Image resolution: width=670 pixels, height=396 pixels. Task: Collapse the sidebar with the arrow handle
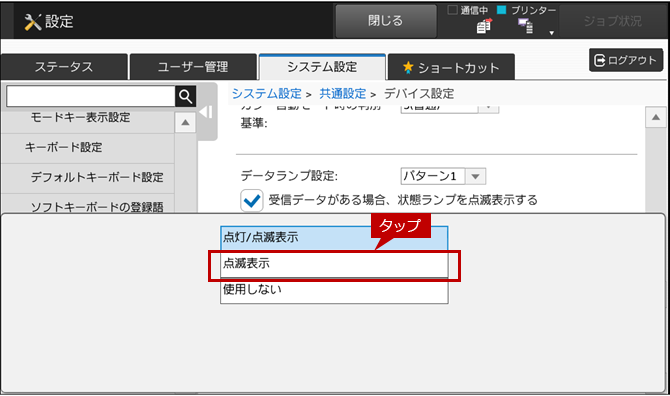(206, 112)
